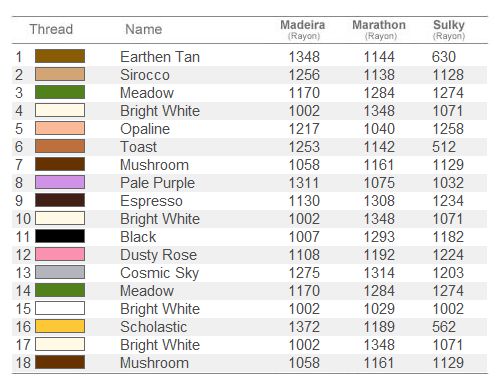Click the Thread column header

(51, 29)
